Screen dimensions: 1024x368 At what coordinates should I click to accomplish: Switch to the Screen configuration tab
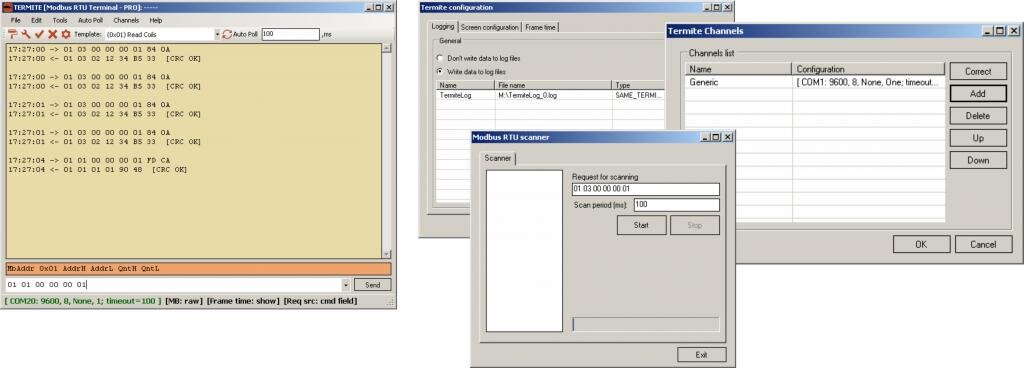click(x=490, y=27)
